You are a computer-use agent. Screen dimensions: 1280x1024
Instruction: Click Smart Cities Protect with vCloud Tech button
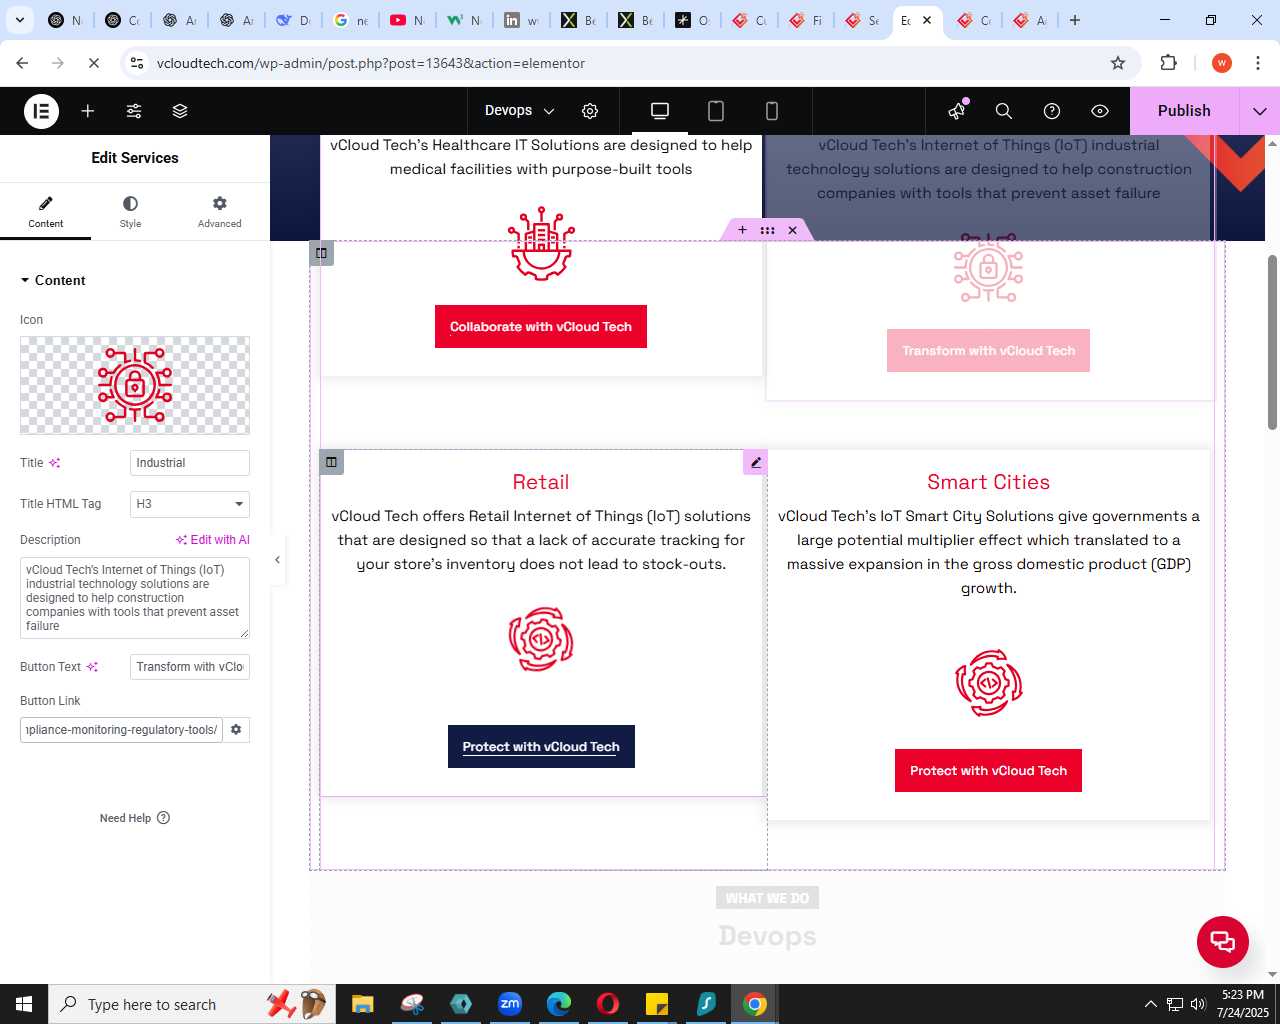pyautogui.click(x=988, y=771)
